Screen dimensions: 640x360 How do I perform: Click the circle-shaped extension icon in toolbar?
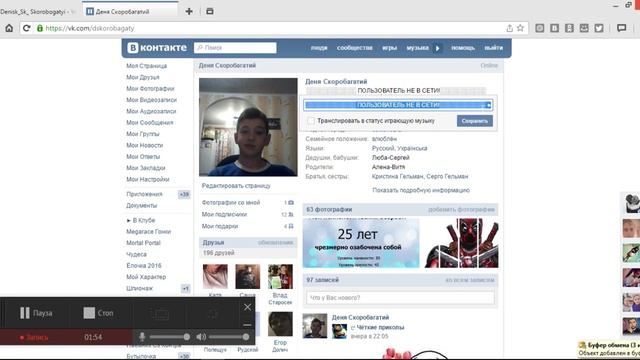(540, 28)
